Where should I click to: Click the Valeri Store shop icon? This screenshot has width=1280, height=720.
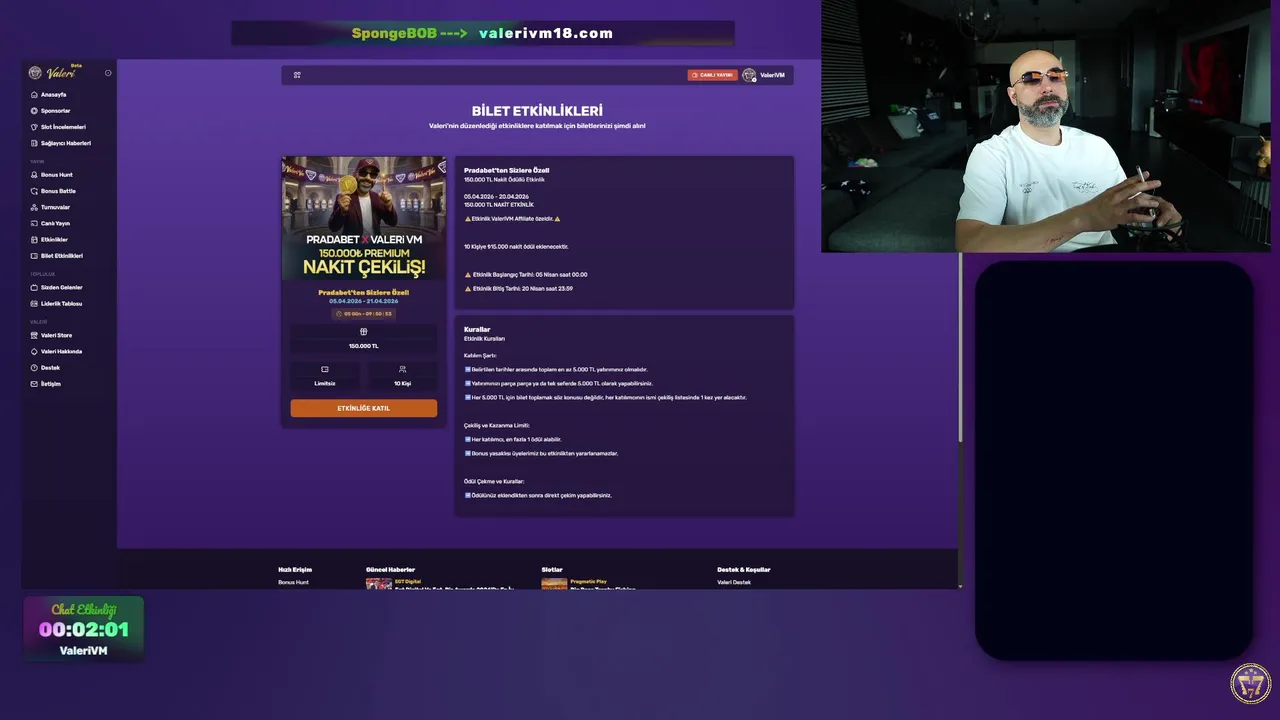coord(34,335)
